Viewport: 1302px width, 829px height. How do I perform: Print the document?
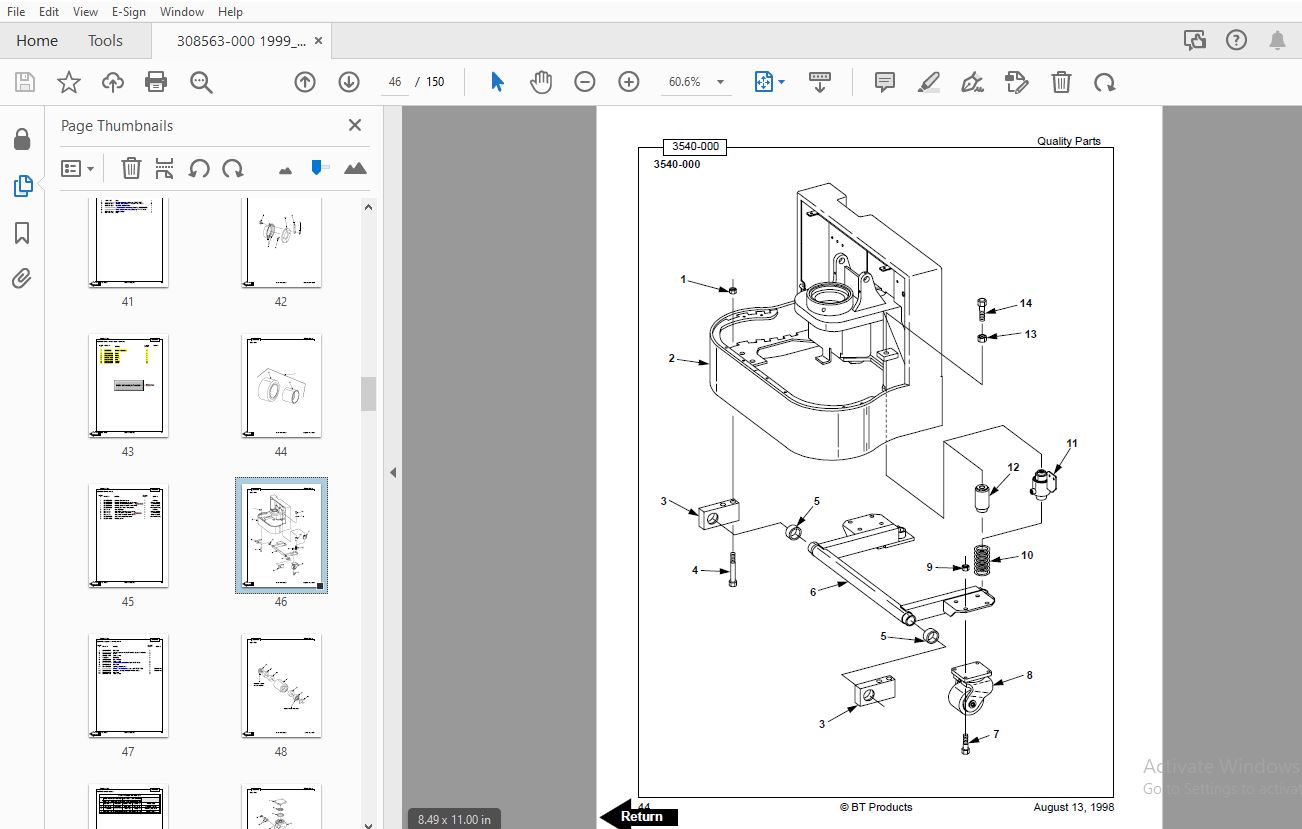156,82
